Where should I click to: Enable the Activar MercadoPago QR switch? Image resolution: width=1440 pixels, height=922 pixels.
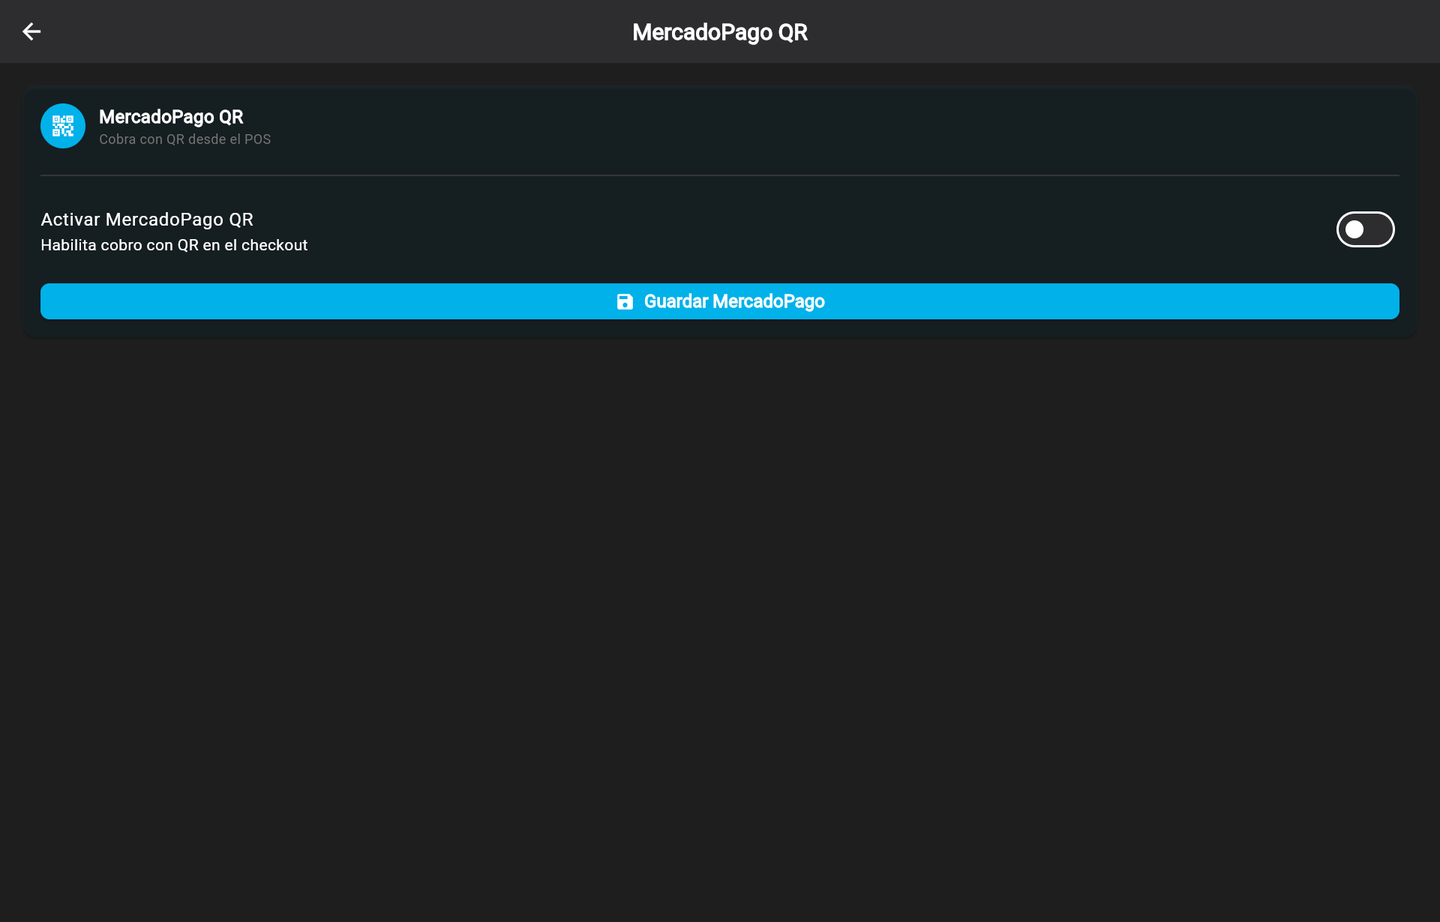[x=1365, y=230]
